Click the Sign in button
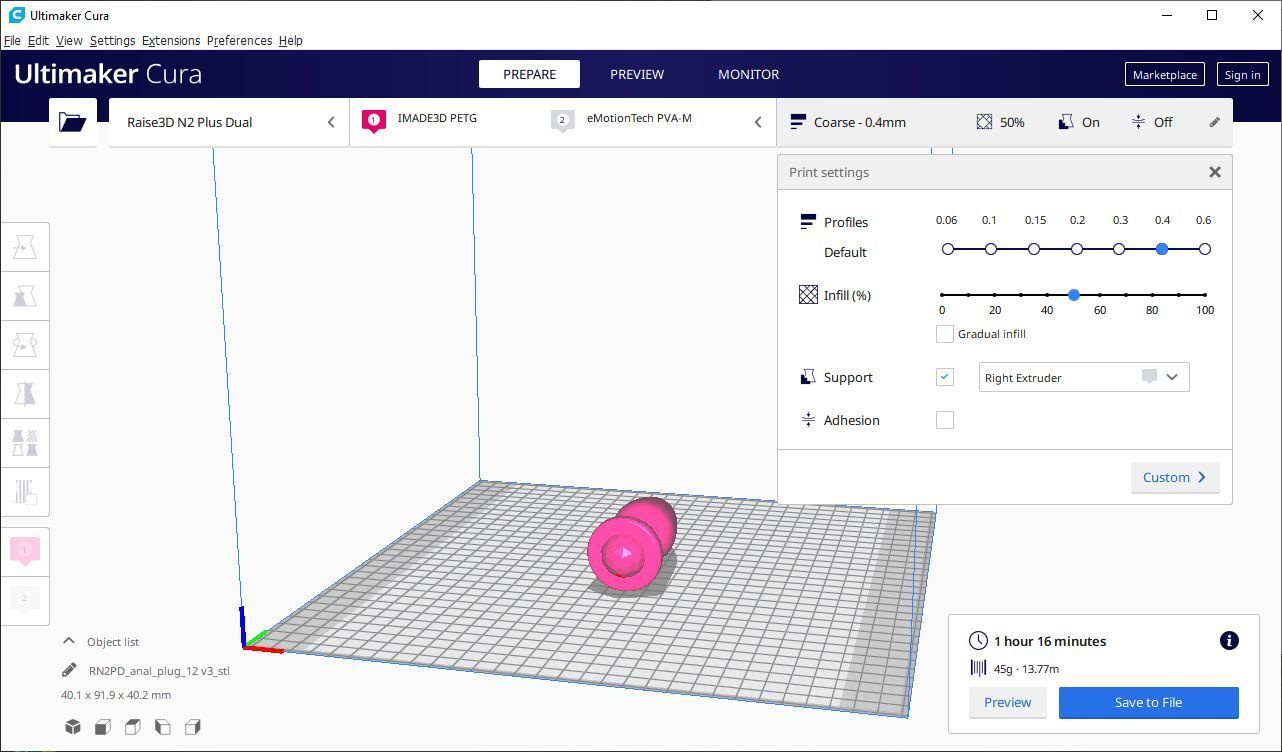This screenshot has height=752, width=1282. [x=1242, y=75]
